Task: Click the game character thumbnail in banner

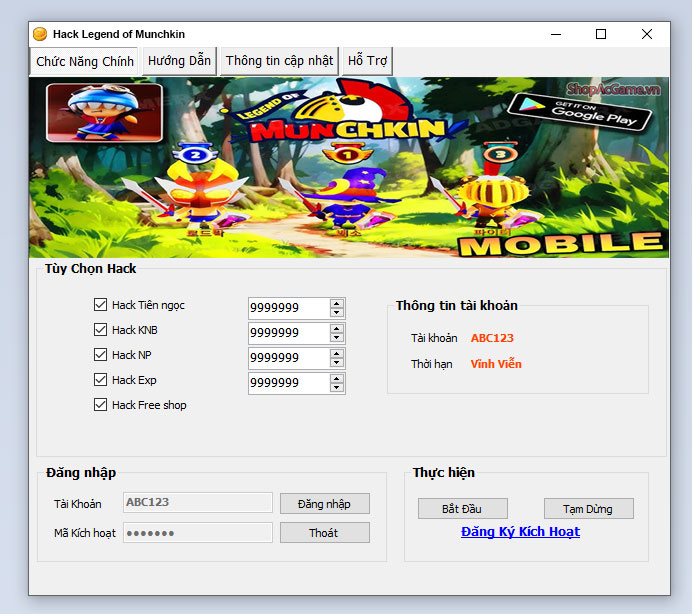Action: pyautogui.click(x=104, y=113)
